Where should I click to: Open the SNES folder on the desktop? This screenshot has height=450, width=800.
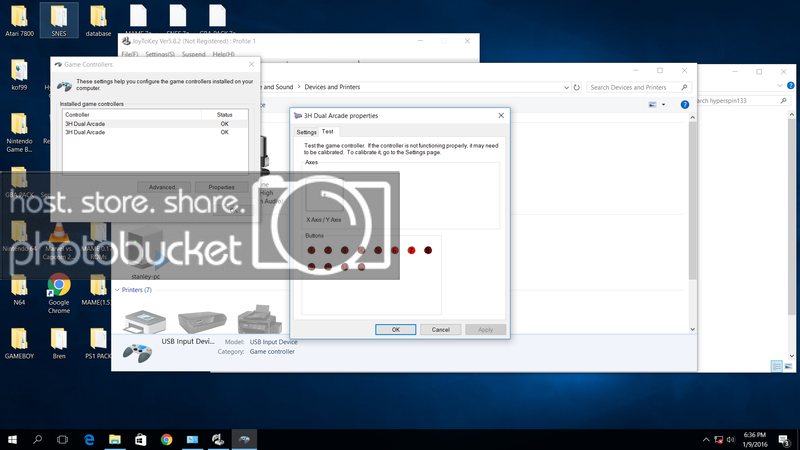[x=59, y=20]
